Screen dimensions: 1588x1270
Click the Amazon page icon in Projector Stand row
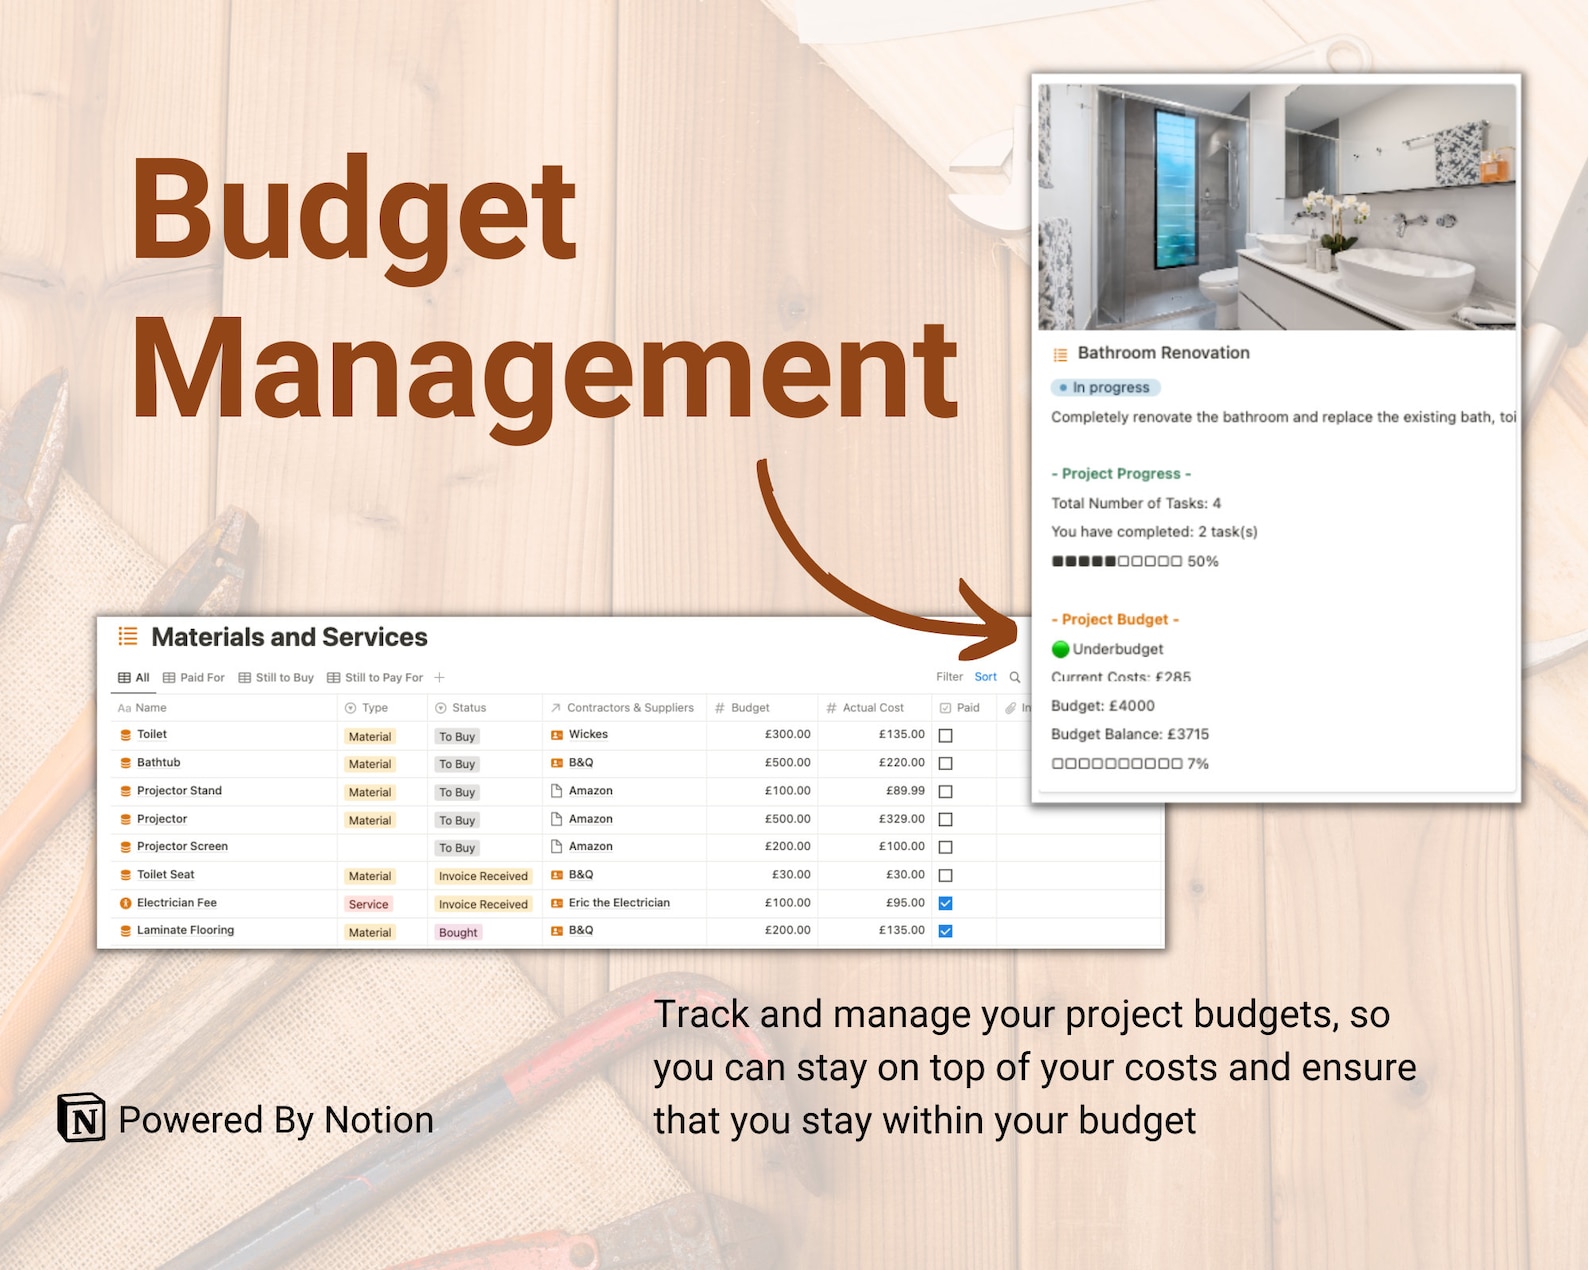557,791
